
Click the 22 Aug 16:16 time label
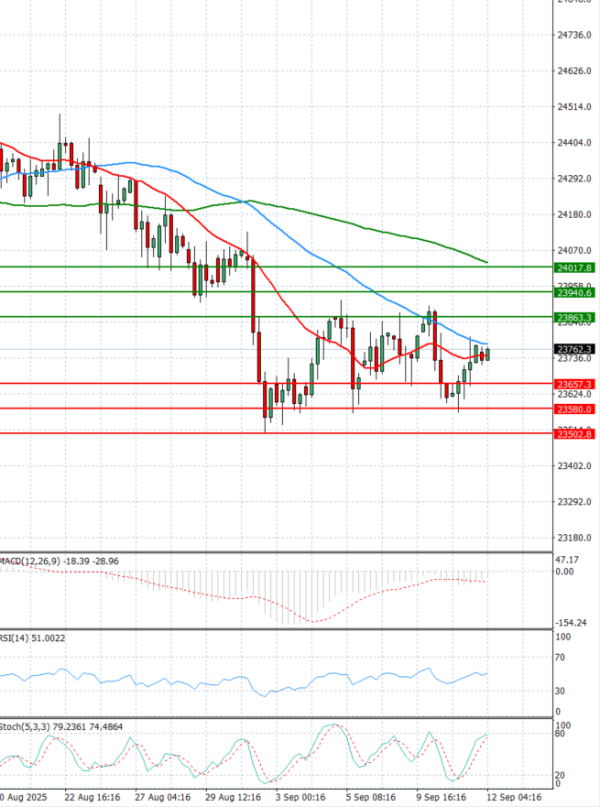coord(92,797)
